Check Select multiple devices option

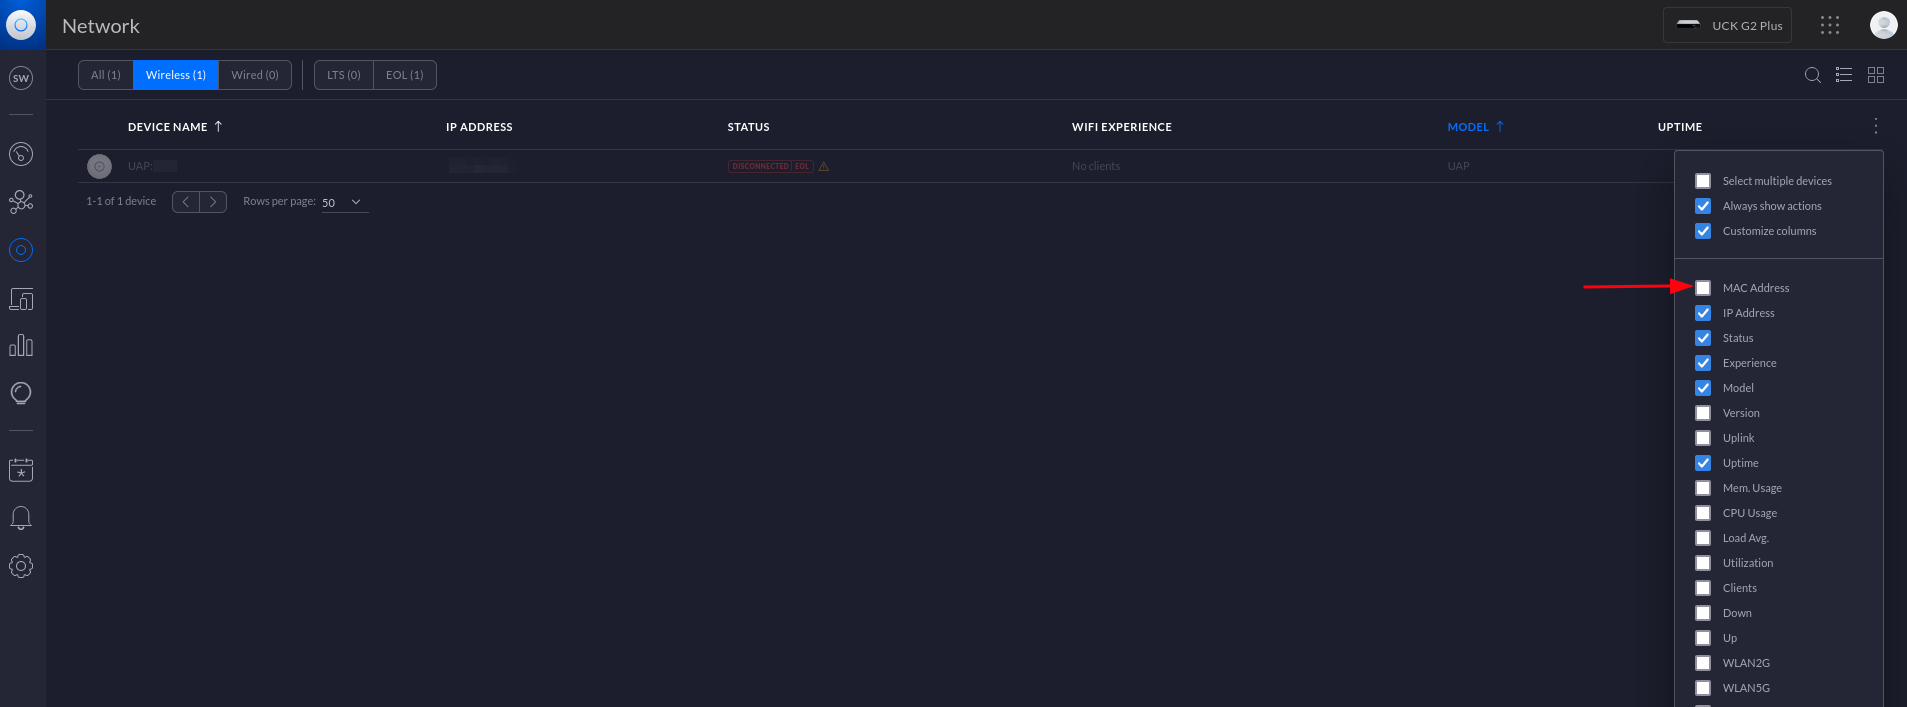(1703, 181)
